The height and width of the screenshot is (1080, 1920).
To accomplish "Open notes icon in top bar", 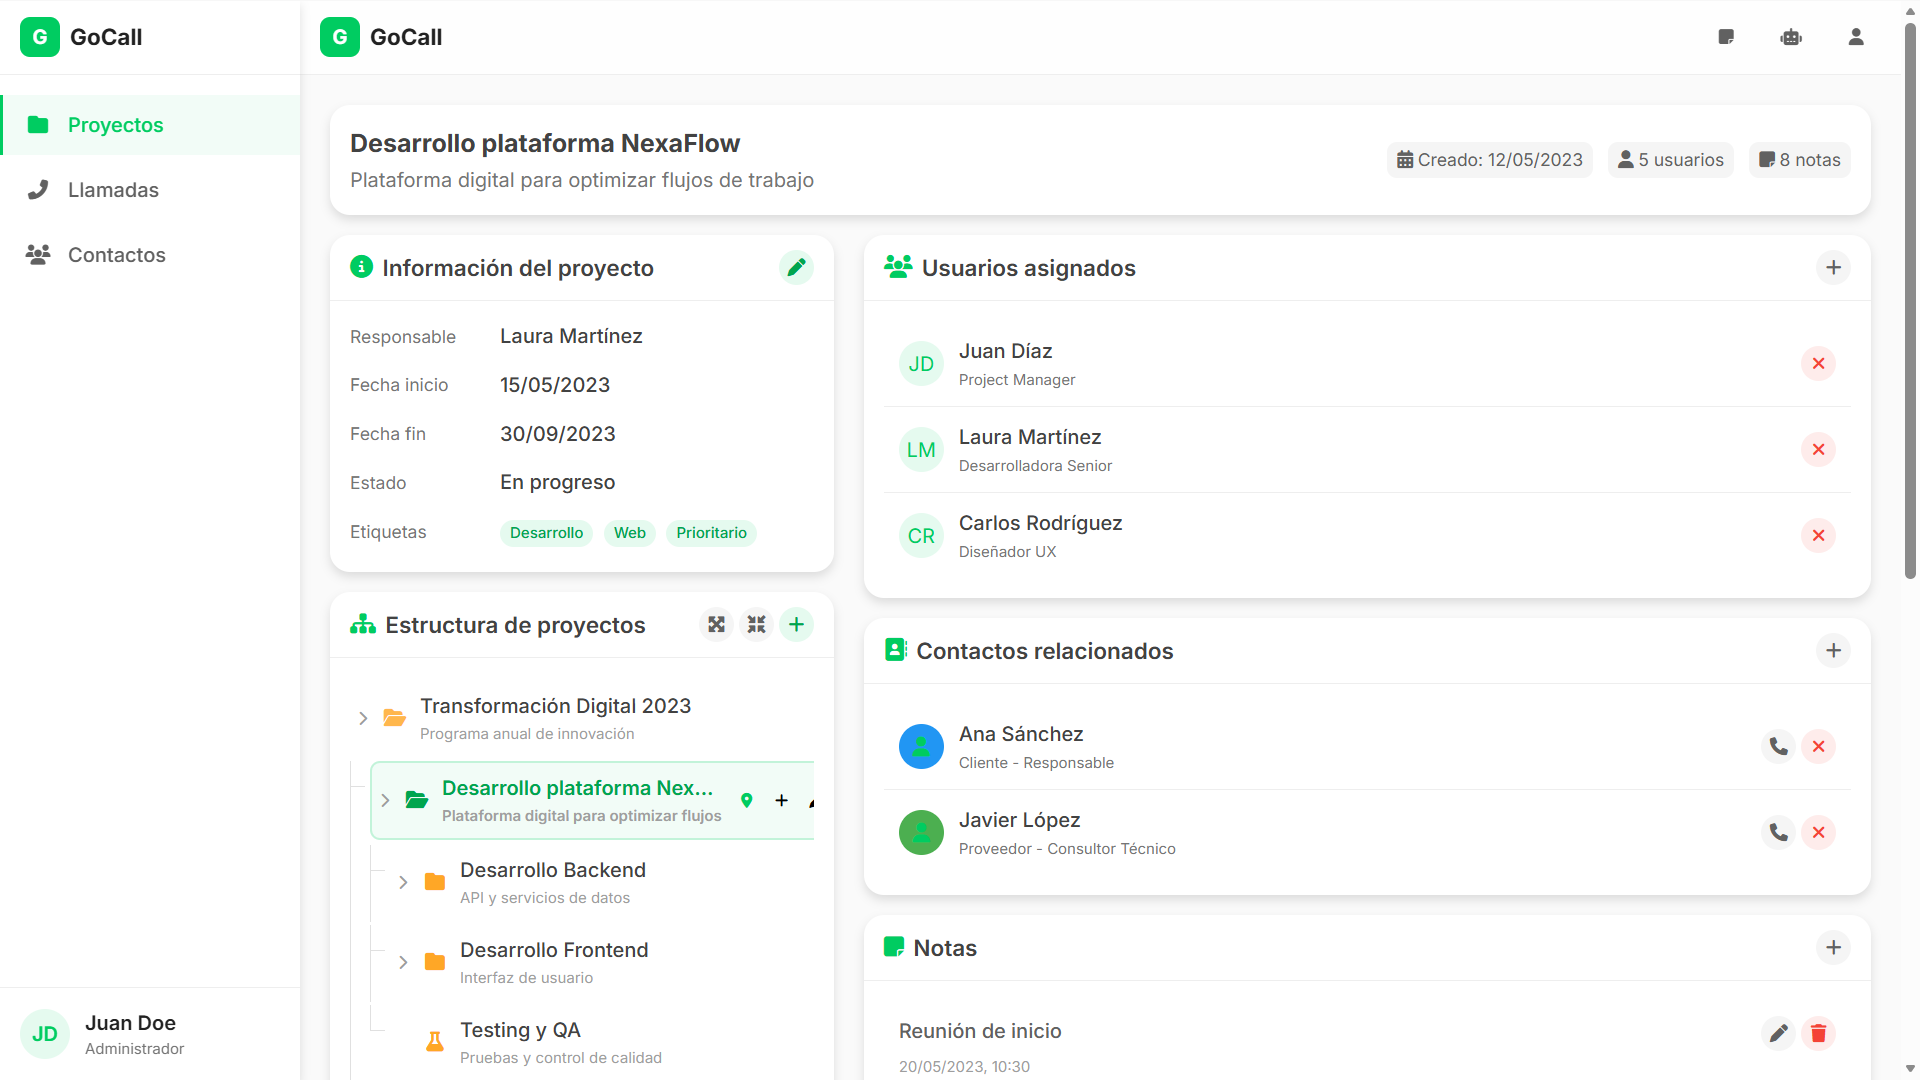I will point(1726,37).
